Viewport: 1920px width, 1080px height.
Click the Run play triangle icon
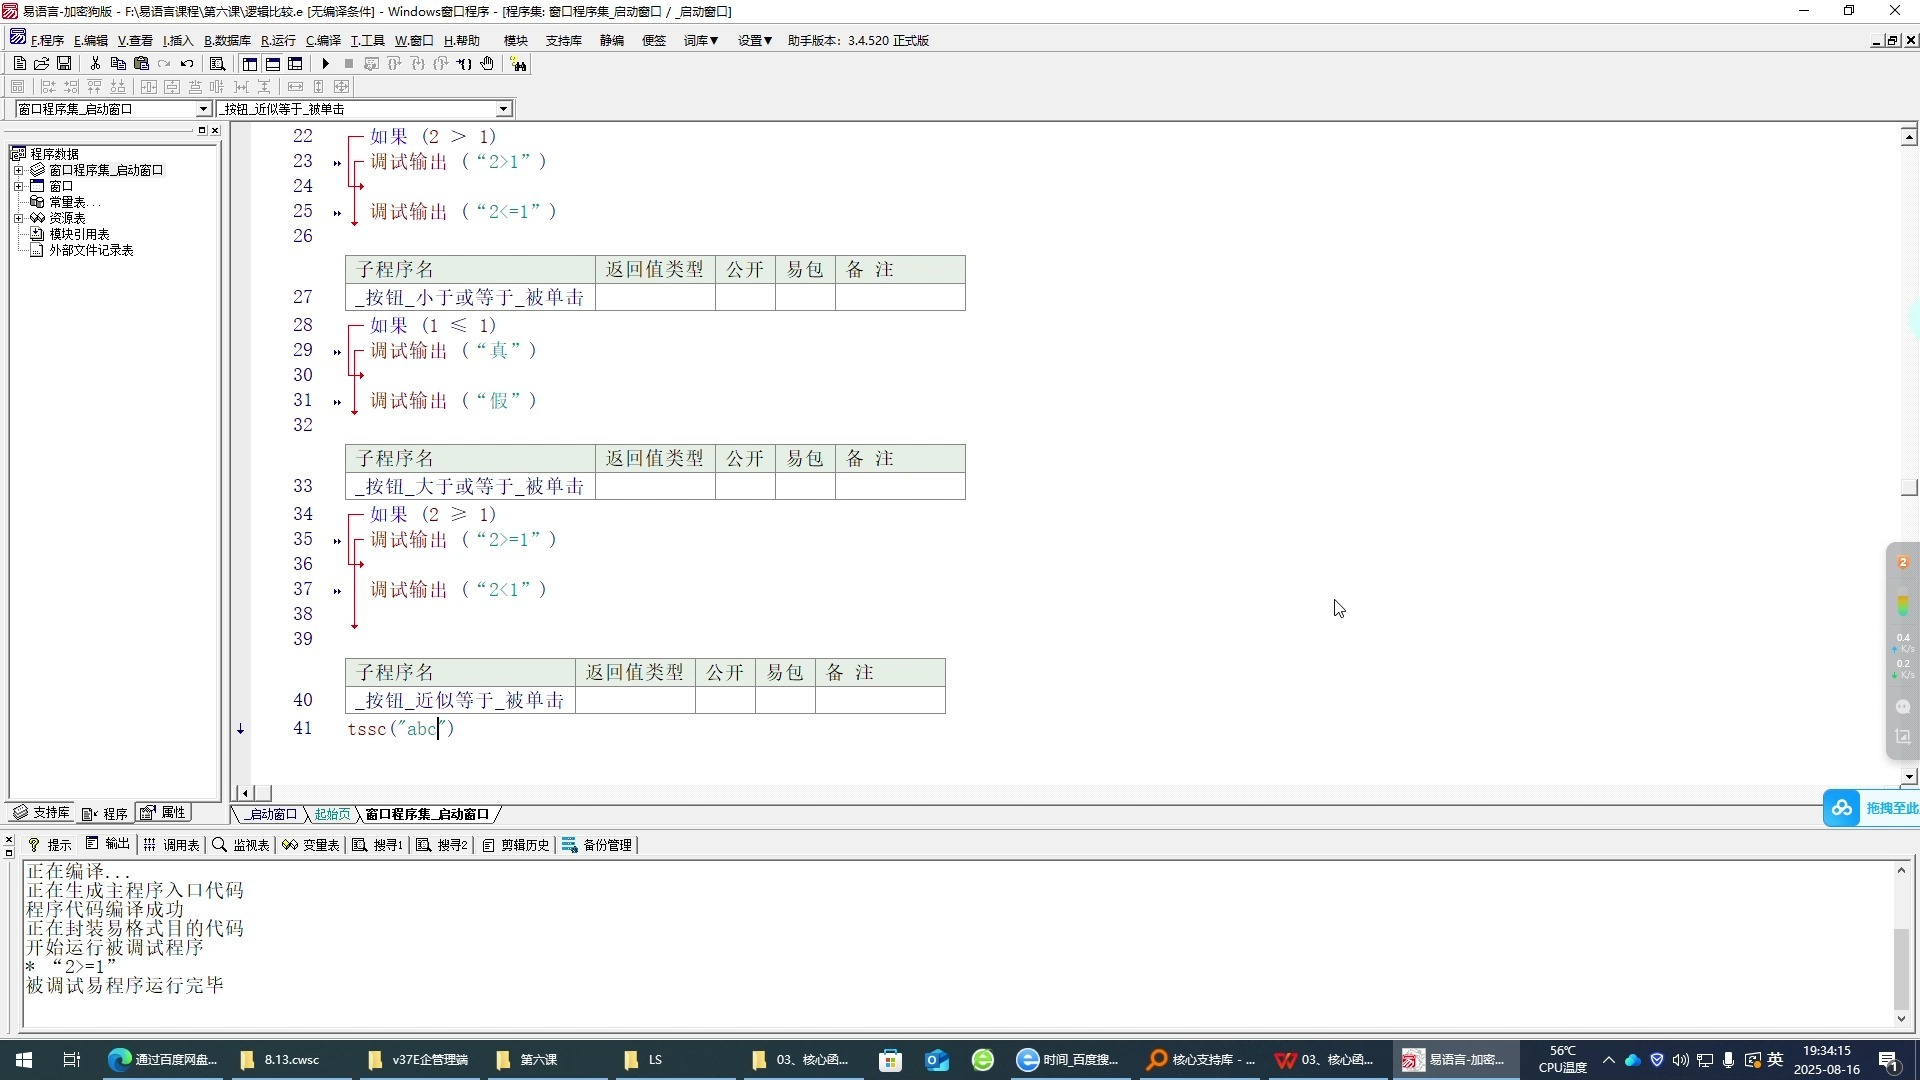325,63
